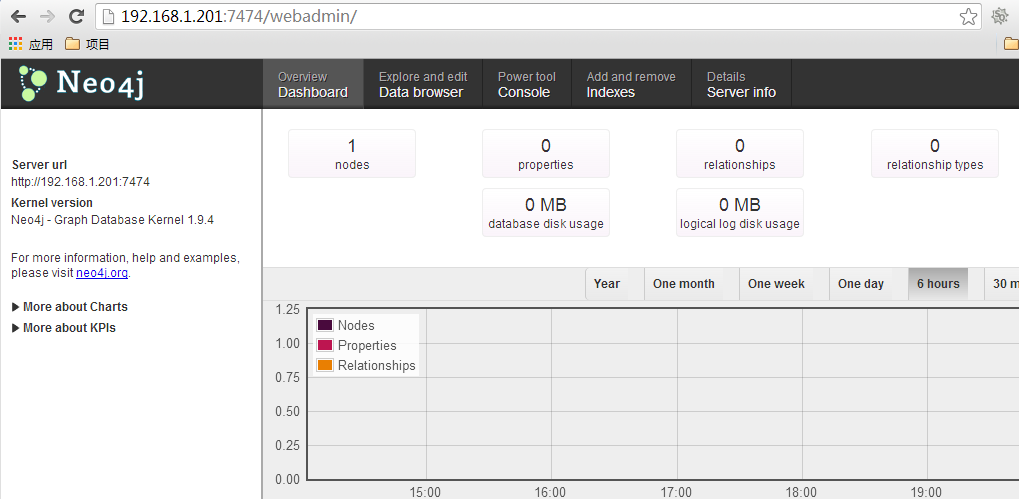Open the Data browser tab
The width and height of the screenshot is (1019, 499).
click(422, 84)
